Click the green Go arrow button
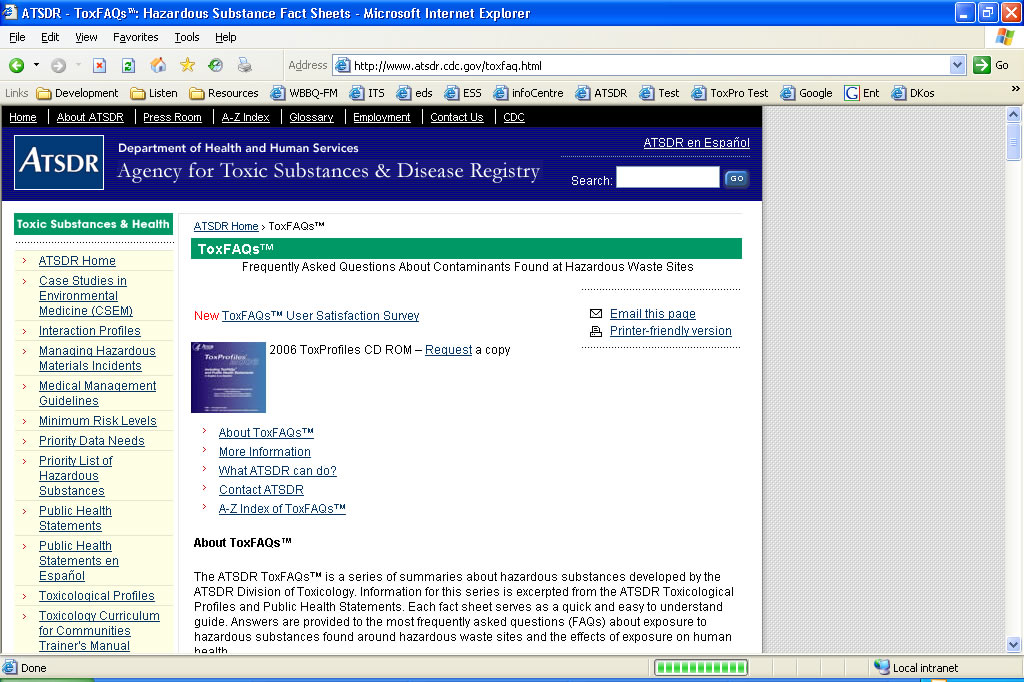 [x=982, y=65]
